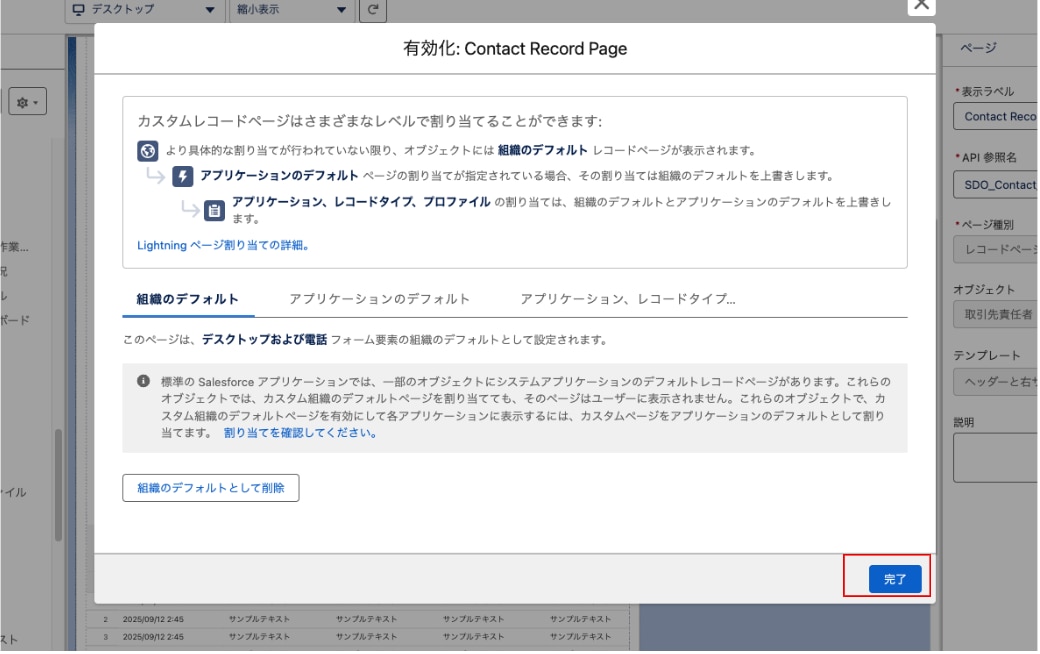Click the gear settings icon on left
The width and height of the screenshot is (1040, 654).
point(26,103)
